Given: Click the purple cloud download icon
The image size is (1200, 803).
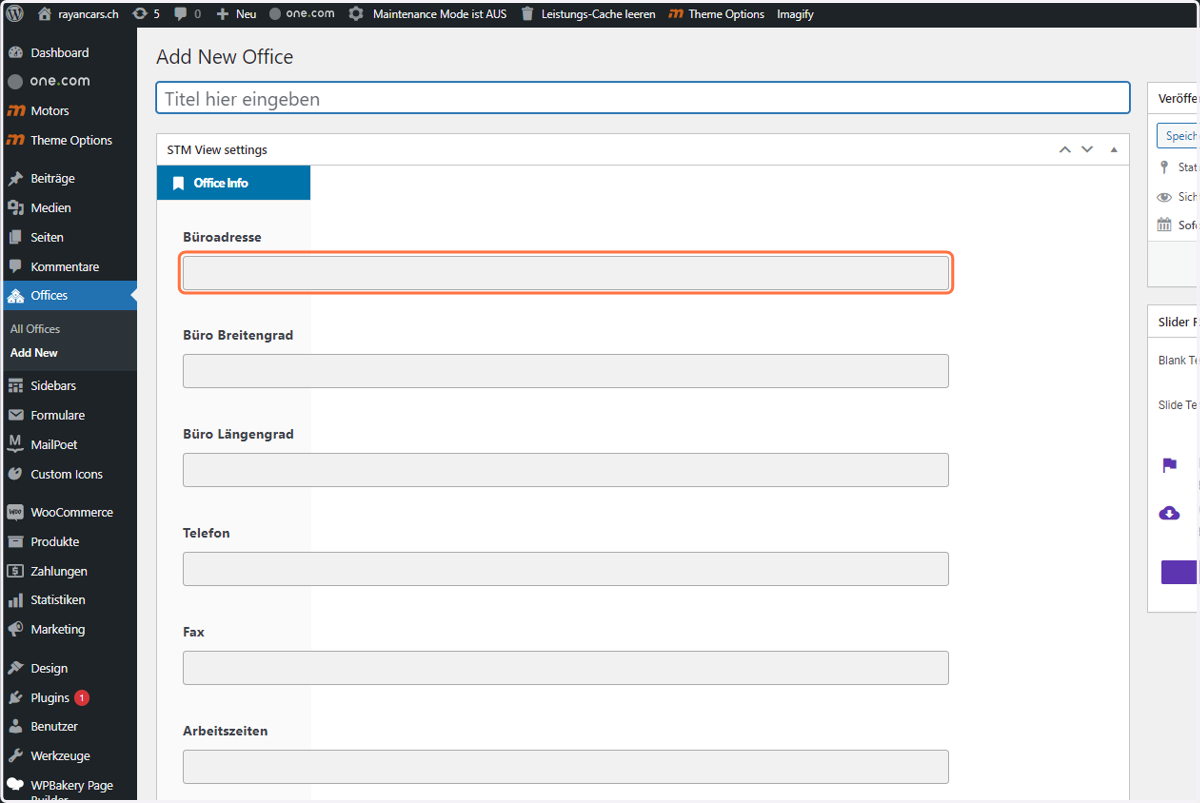Looking at the screenshot, I should pos(1169,513).
